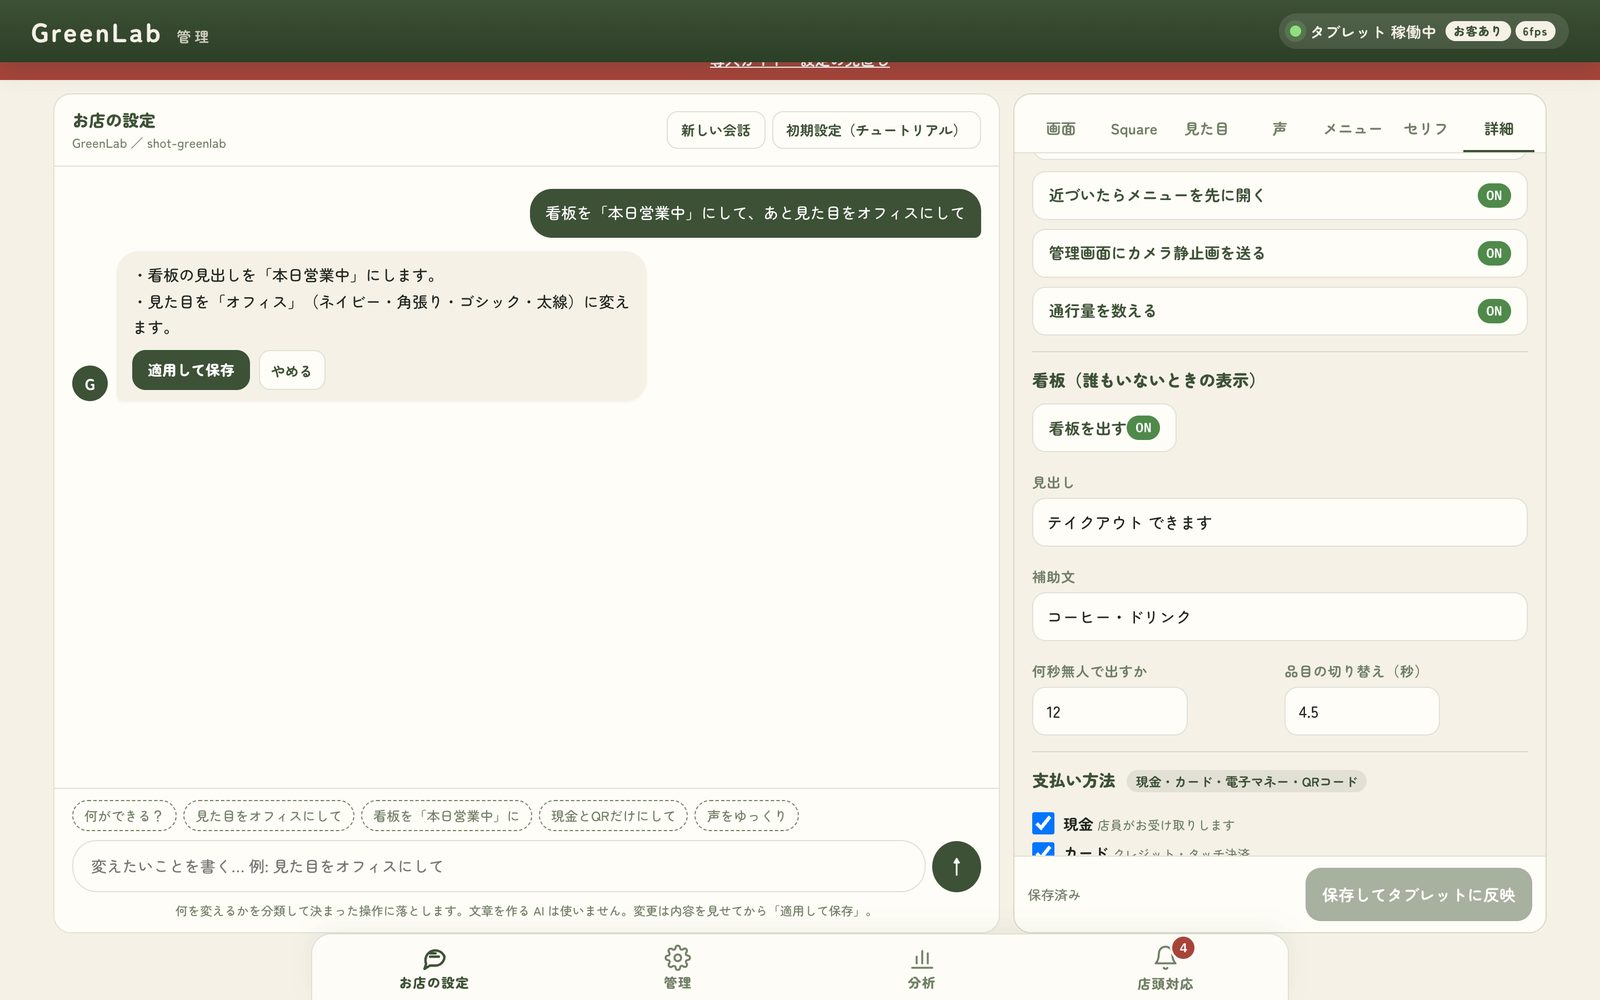Open 管理 gear icon in bottom nav
Screen dimensions: 1600x1000
coord(677,958)
